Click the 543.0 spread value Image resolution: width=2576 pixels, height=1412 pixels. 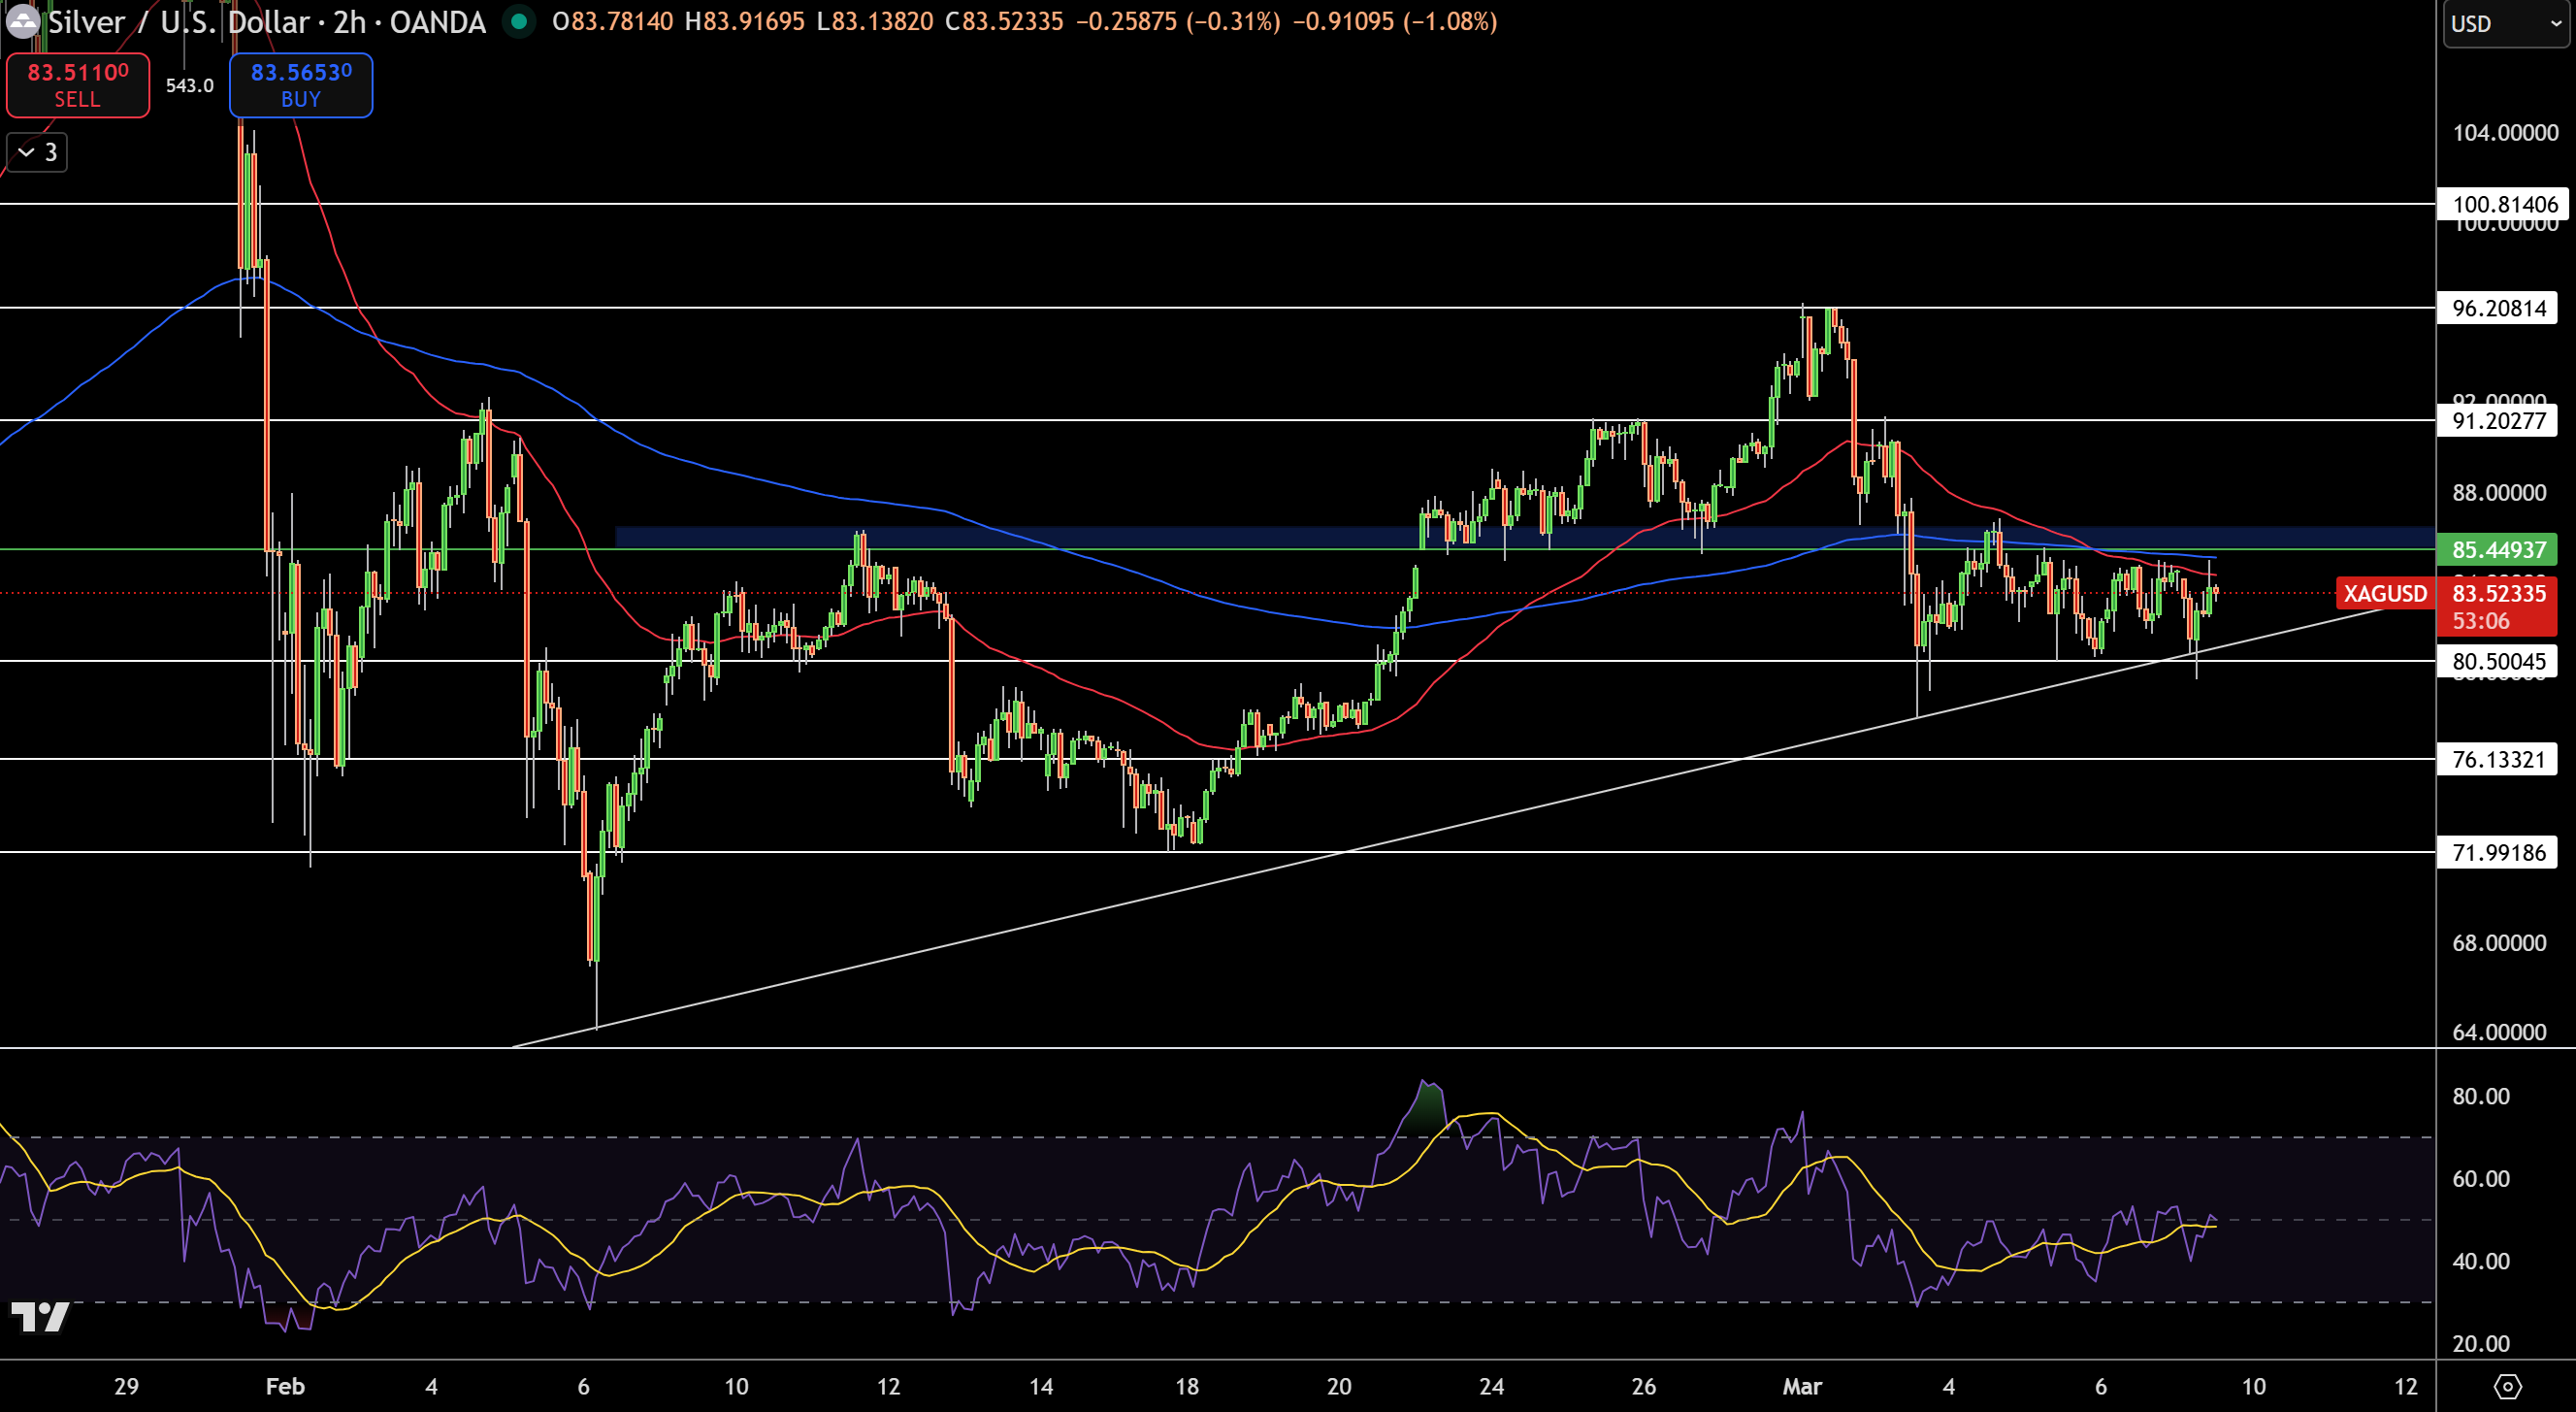tap(189, 86)
